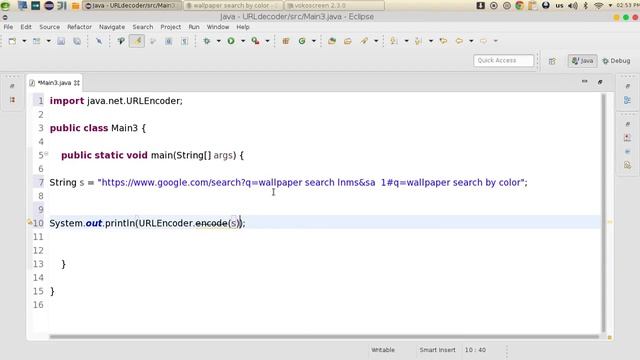Expand the Run dropdown arrow

coord(243,41)
